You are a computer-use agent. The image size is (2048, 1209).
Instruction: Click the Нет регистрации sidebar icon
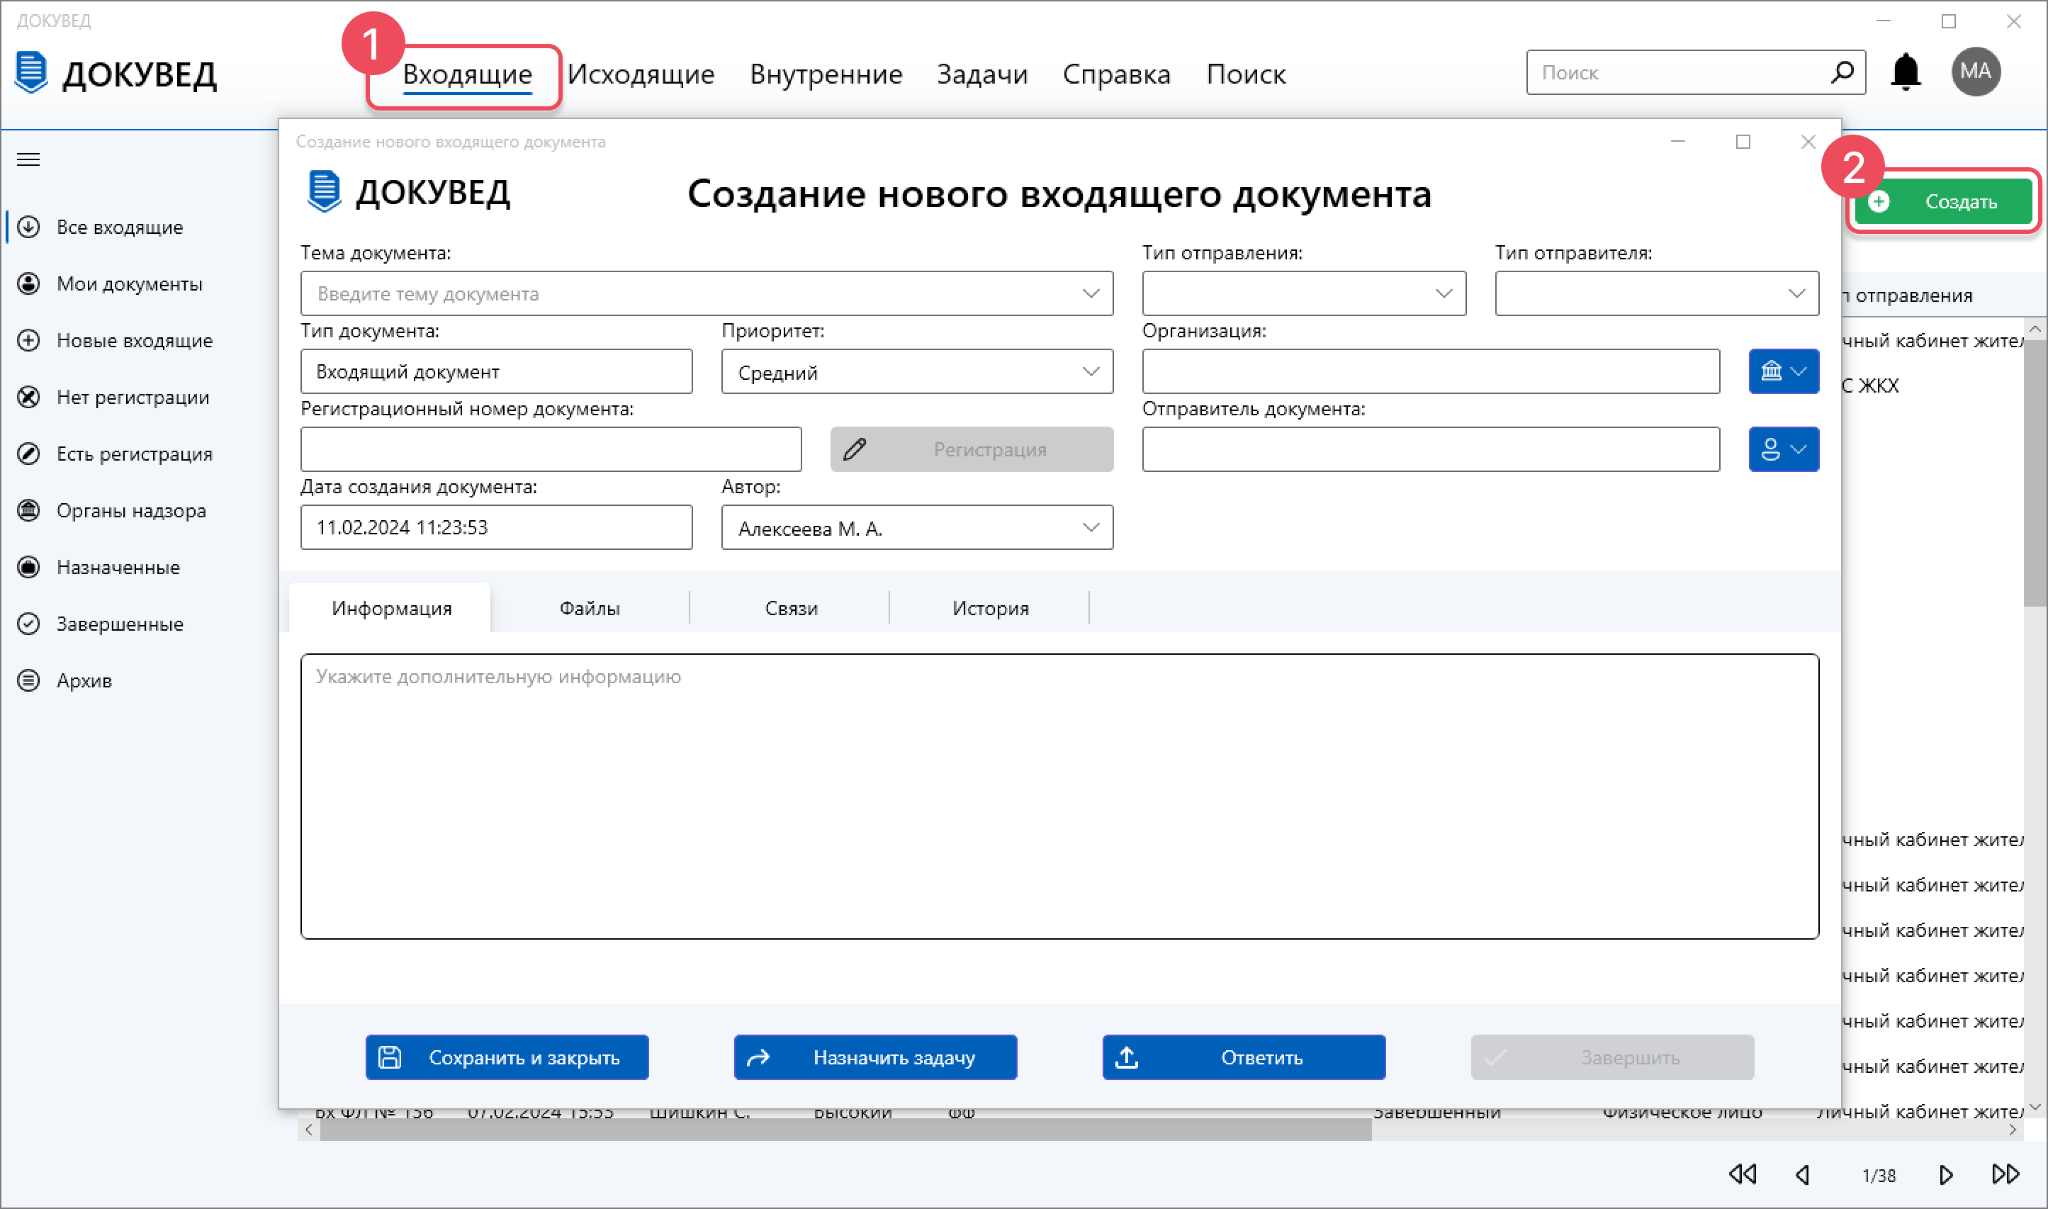[x=29, y=397]
